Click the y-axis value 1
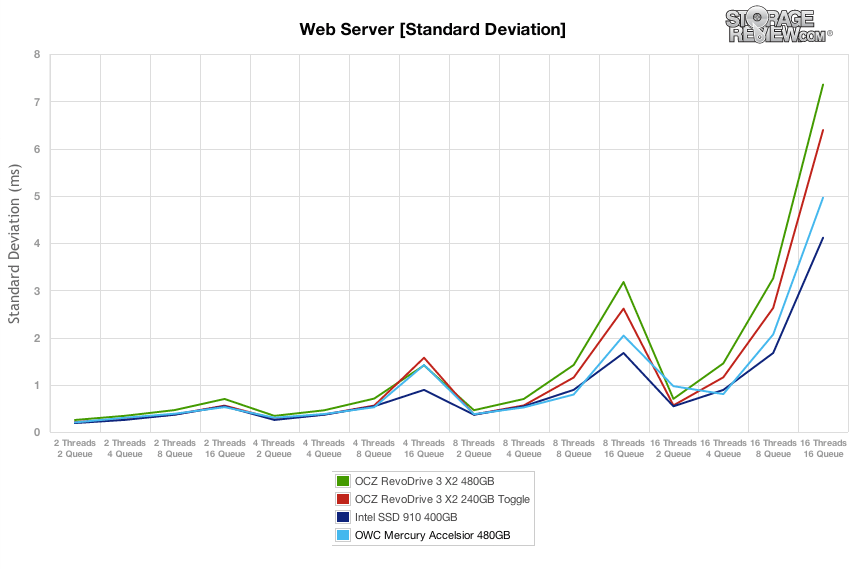The width and height of the screenshot is (850, 569). [x=37, y=385]
